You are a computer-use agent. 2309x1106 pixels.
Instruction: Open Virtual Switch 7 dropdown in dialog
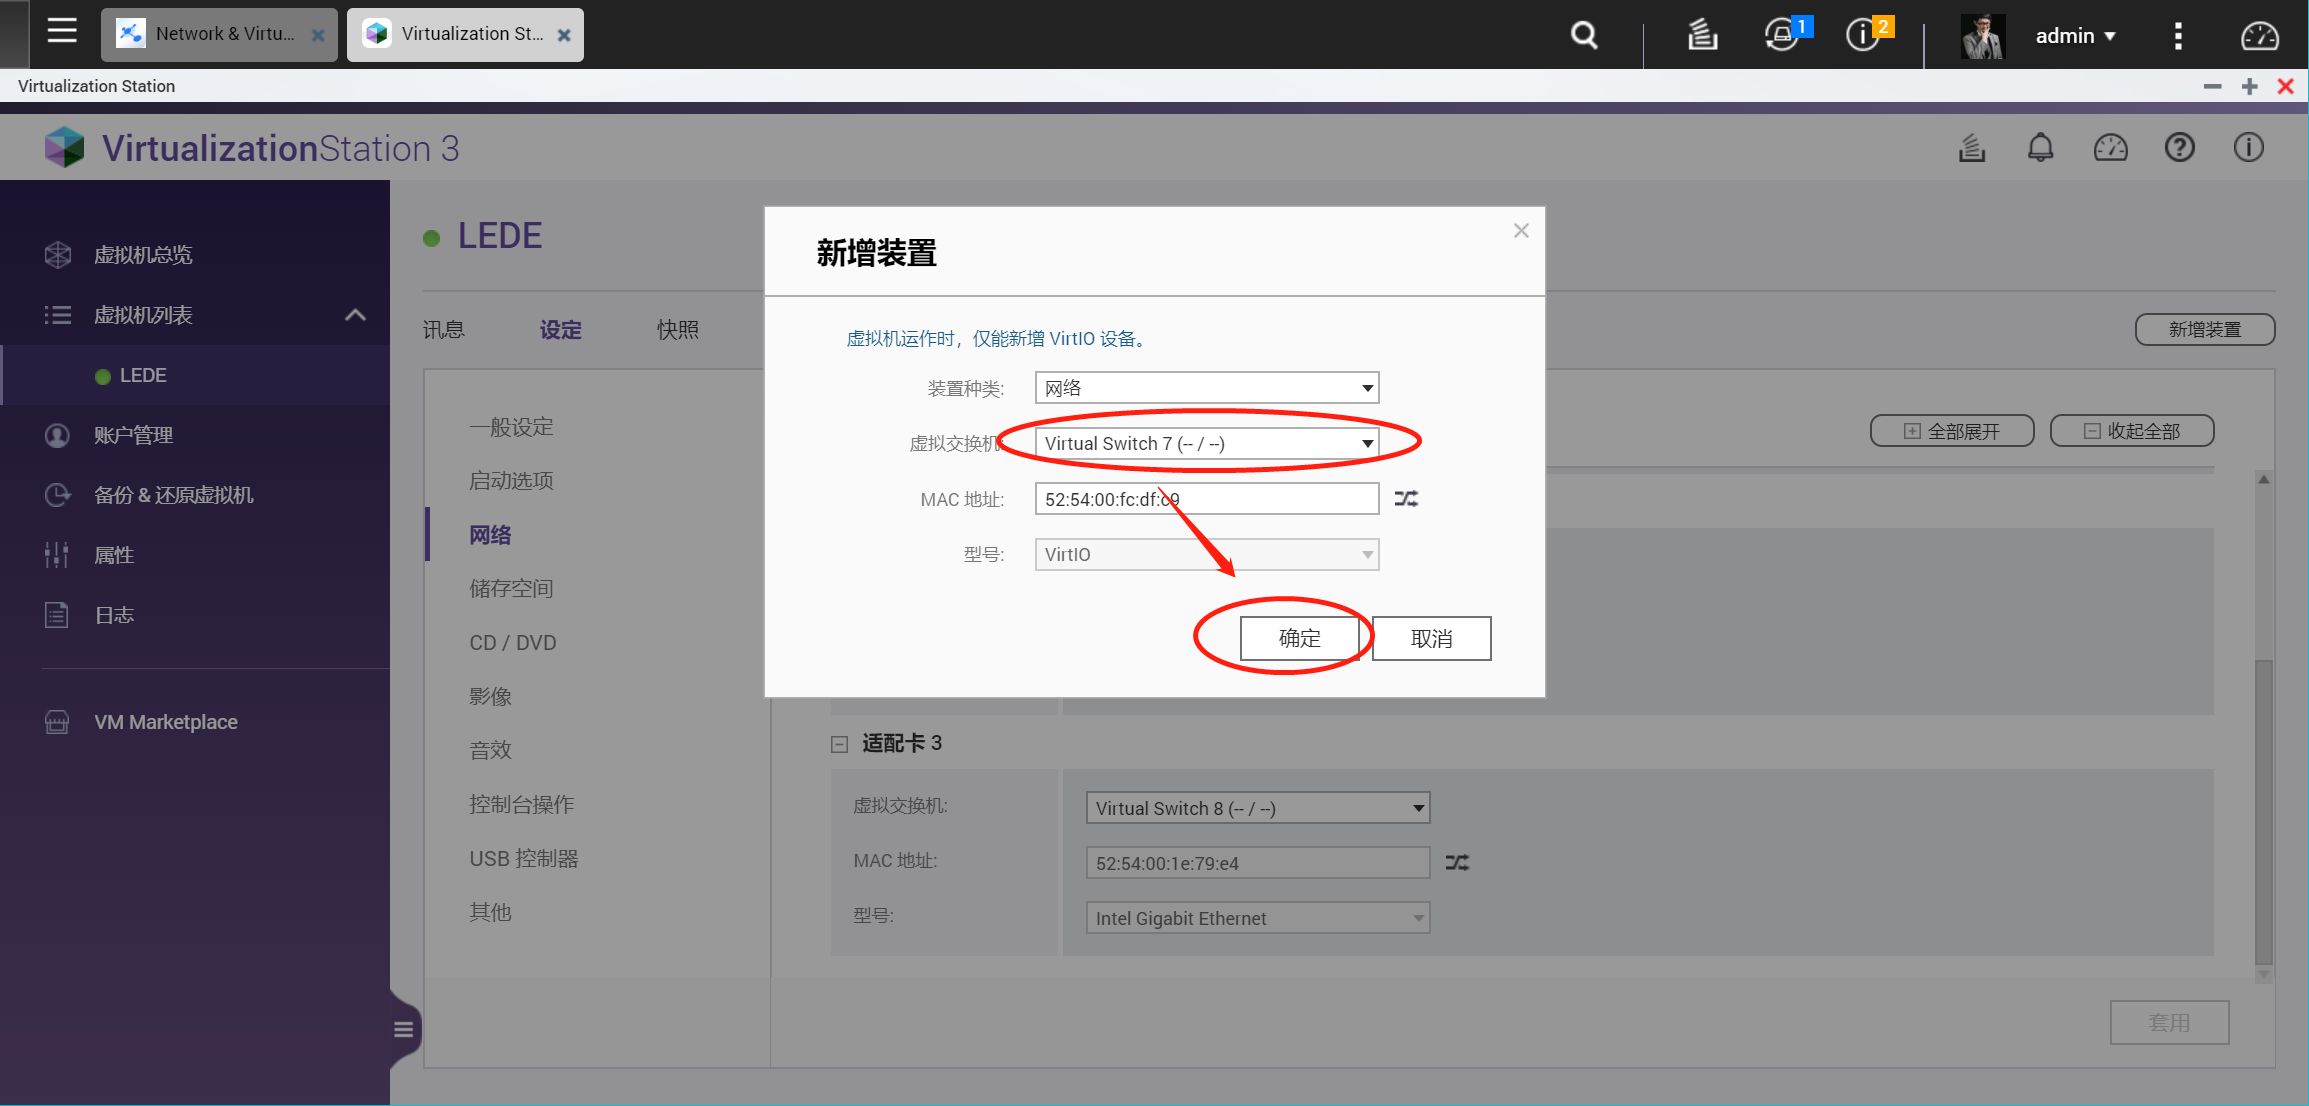pos(1207,443)
